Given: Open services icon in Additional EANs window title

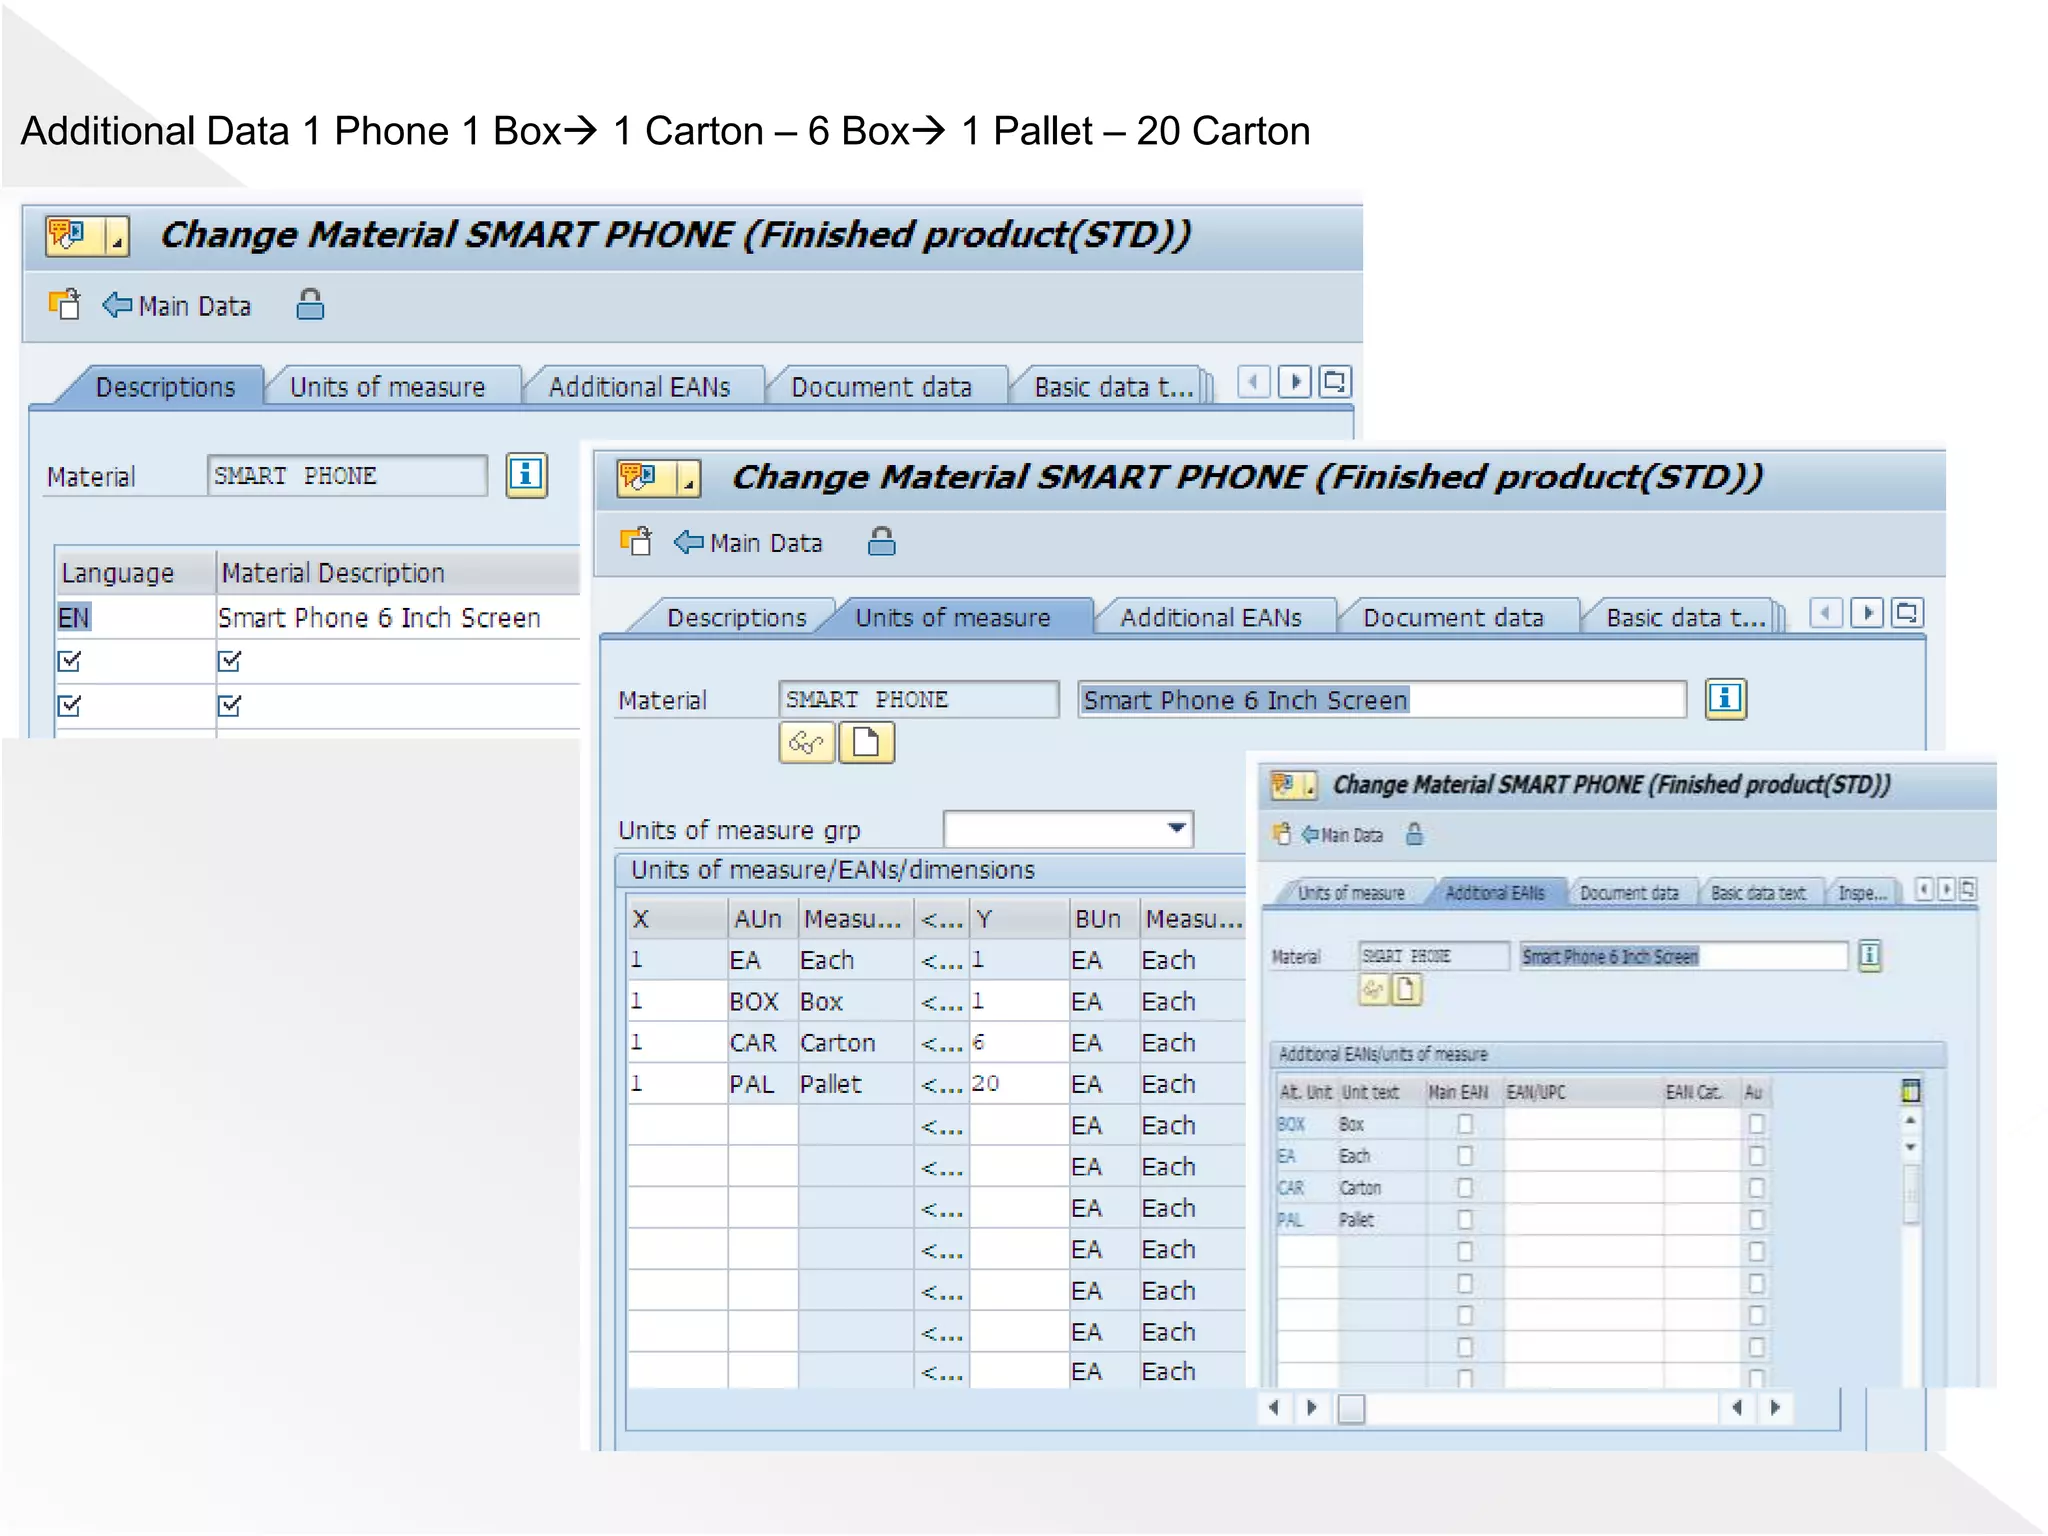Looking at the screenshot, I should point(1284,785).
